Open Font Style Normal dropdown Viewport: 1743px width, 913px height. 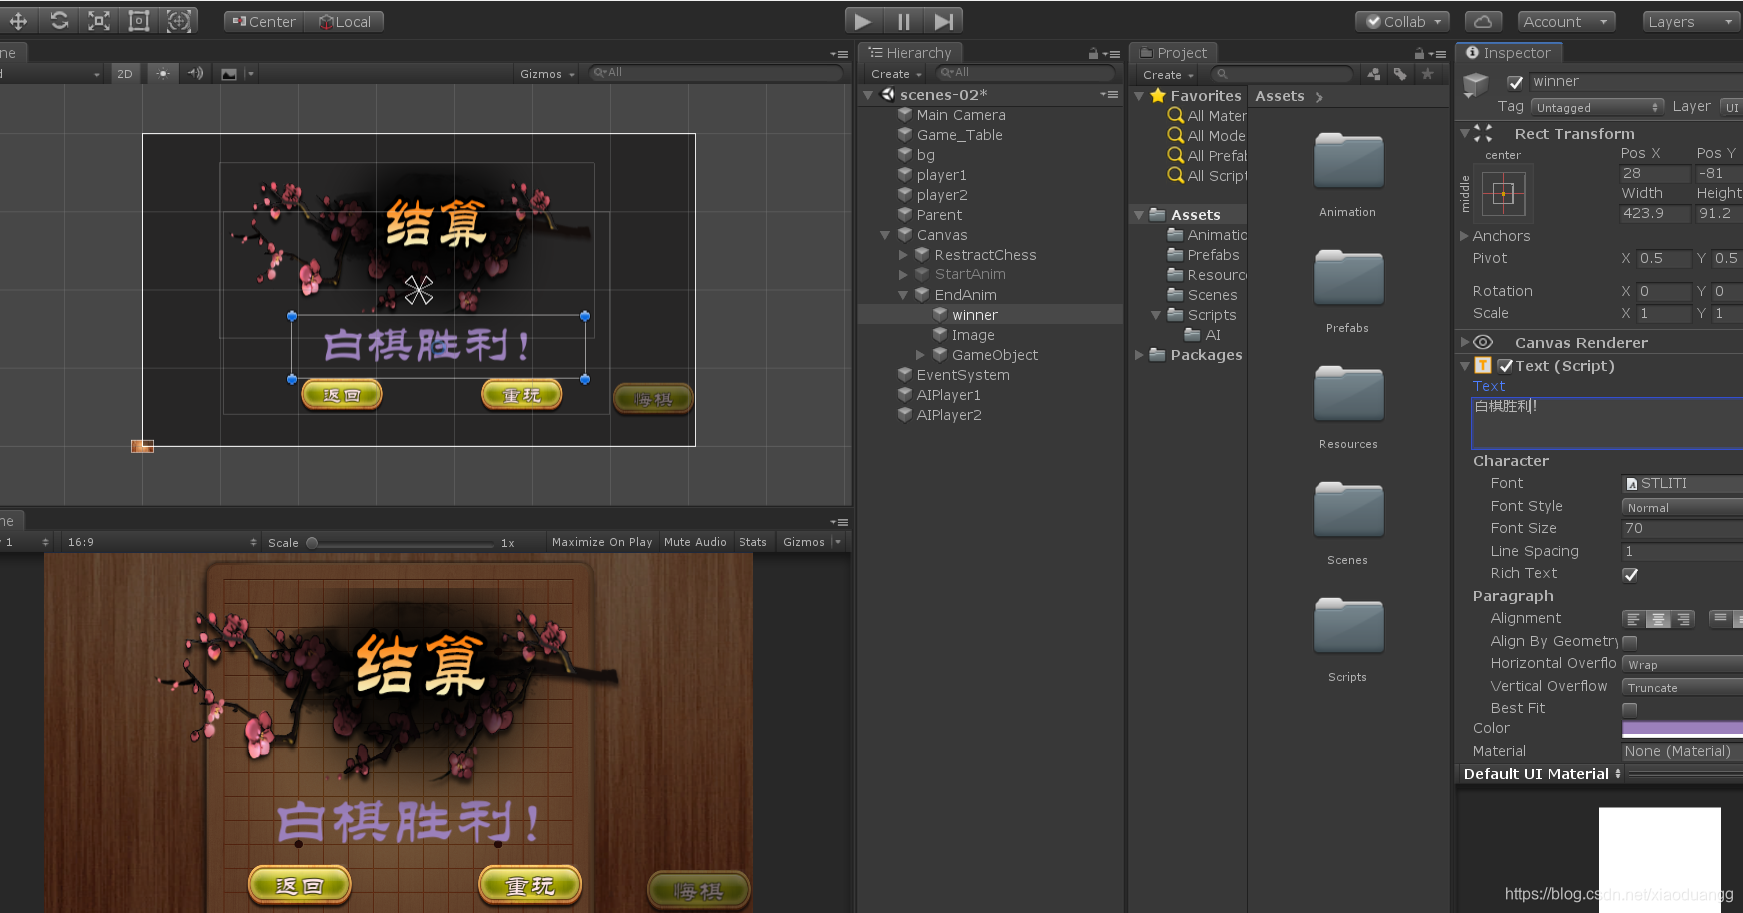click(x=1682, y=508)
